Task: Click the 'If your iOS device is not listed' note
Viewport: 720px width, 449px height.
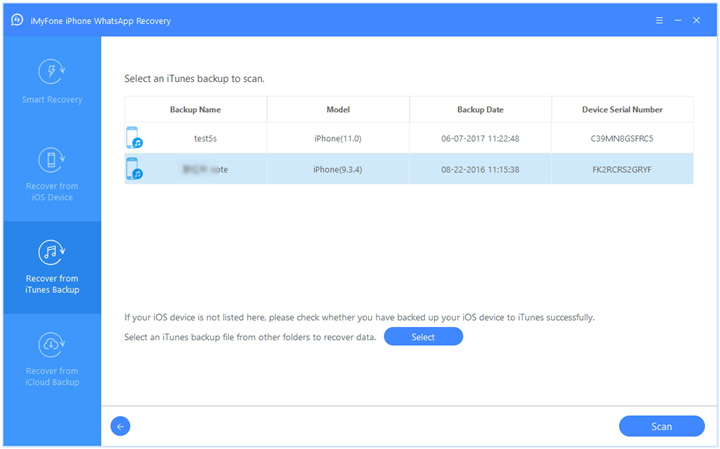Action: click(360, 317)
